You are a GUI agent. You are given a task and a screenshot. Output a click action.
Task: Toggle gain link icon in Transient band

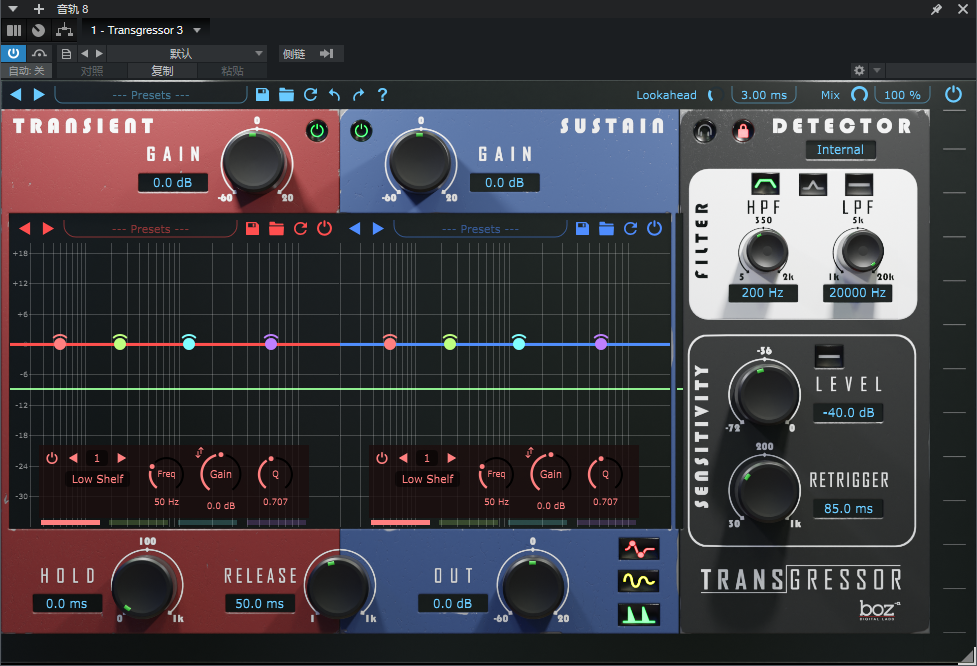point(199,452)
